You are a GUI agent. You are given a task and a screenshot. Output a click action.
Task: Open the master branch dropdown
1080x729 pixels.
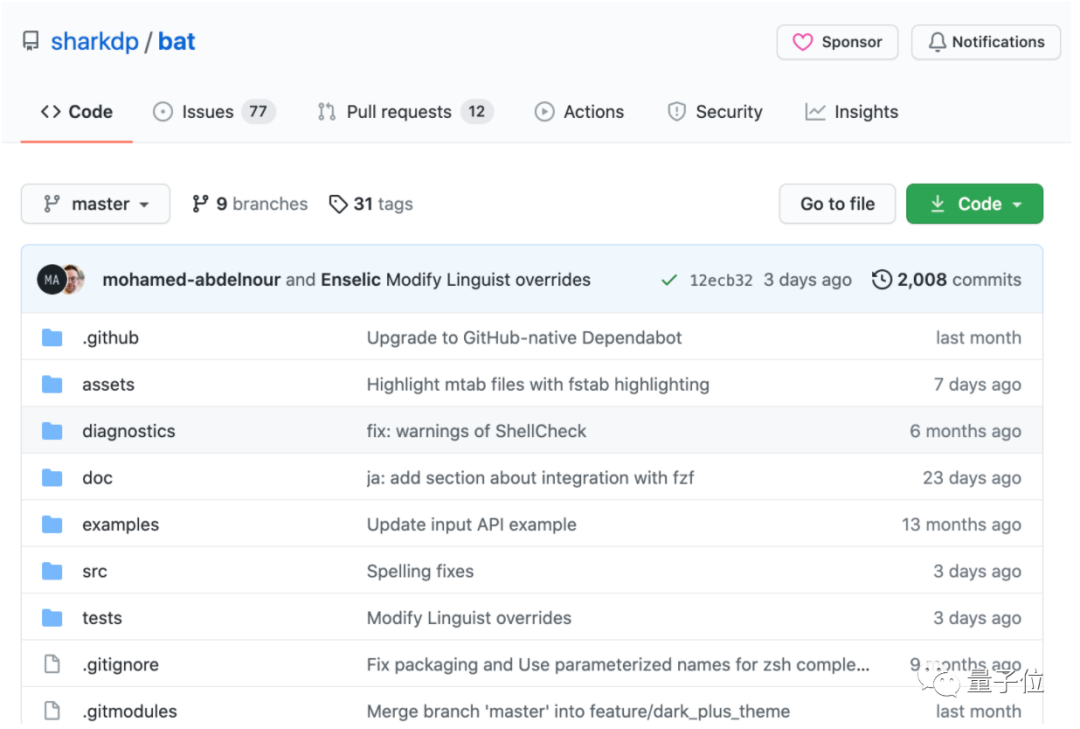[96, 204]
